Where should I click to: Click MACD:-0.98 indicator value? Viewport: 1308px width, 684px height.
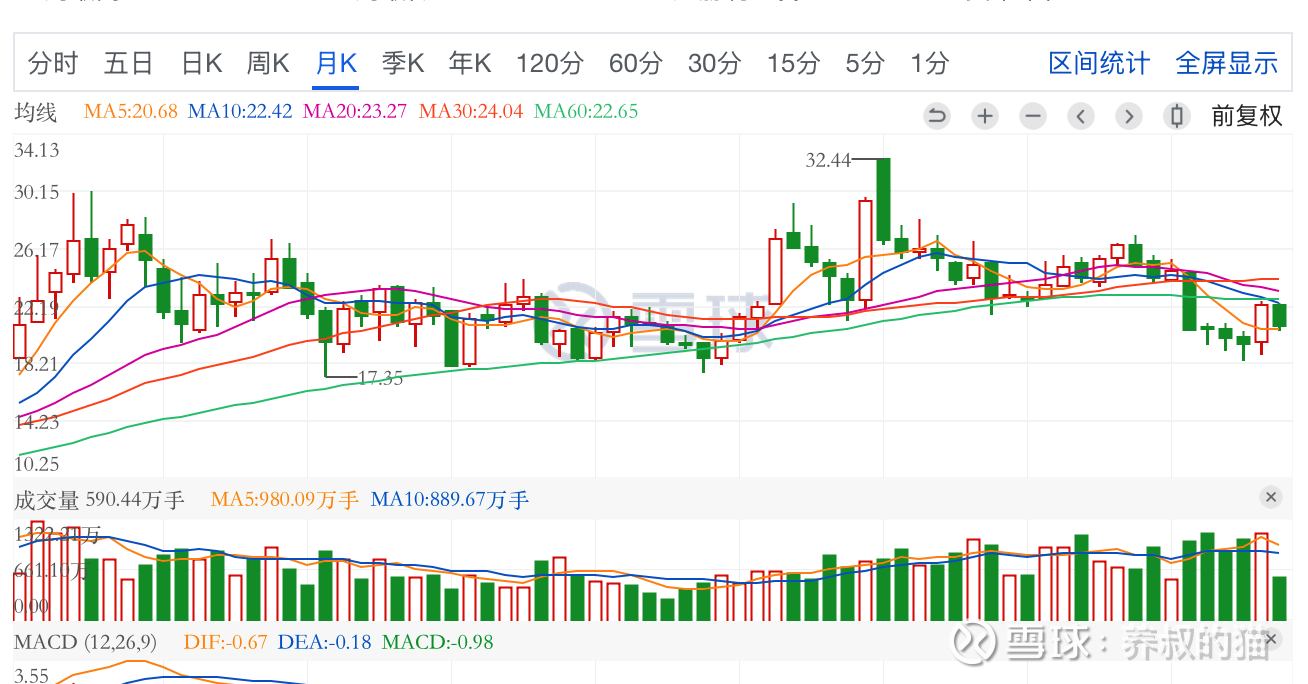438,642
